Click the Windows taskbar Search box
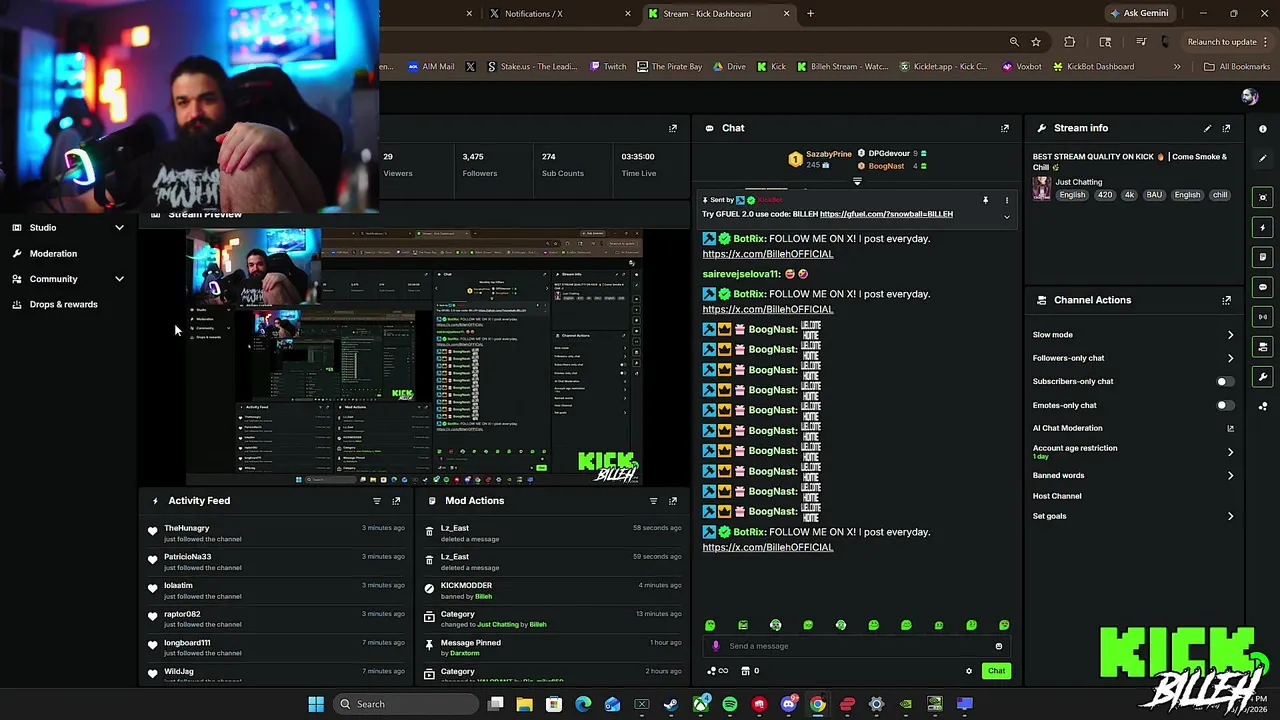 click(x=407, y=704)
